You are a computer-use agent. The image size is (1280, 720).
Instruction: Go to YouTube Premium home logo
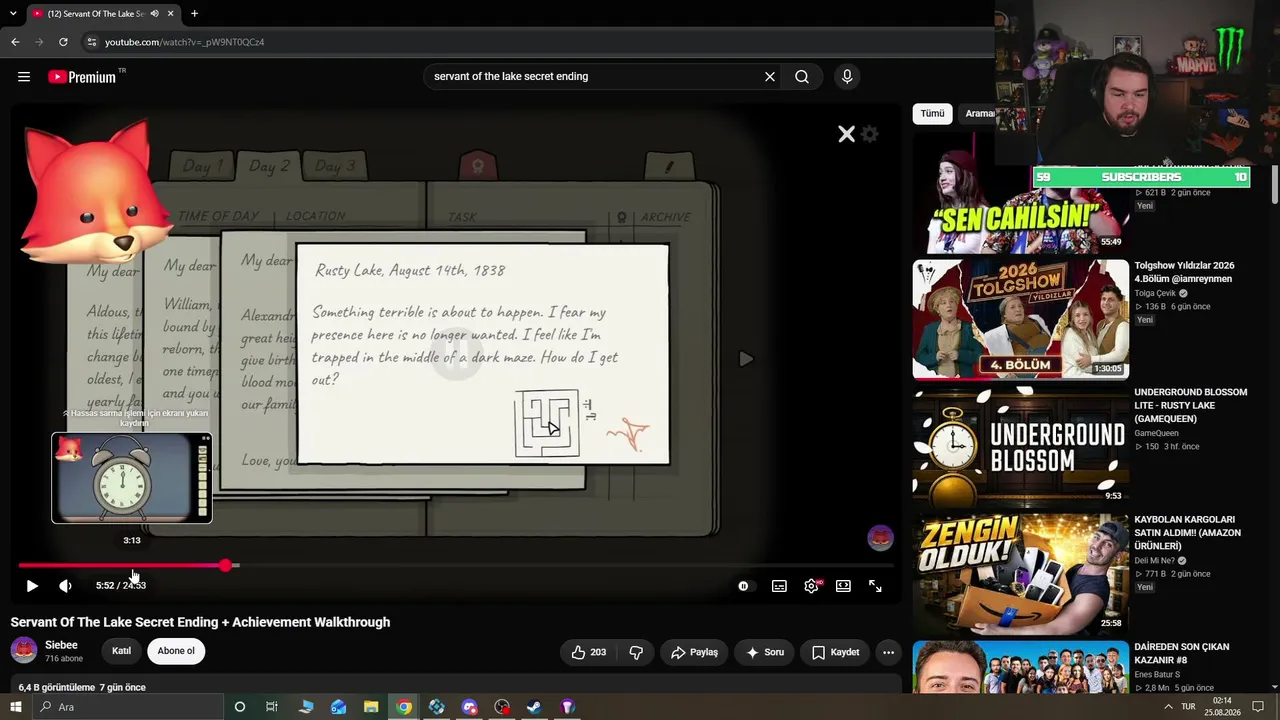[x=82, y=77]
